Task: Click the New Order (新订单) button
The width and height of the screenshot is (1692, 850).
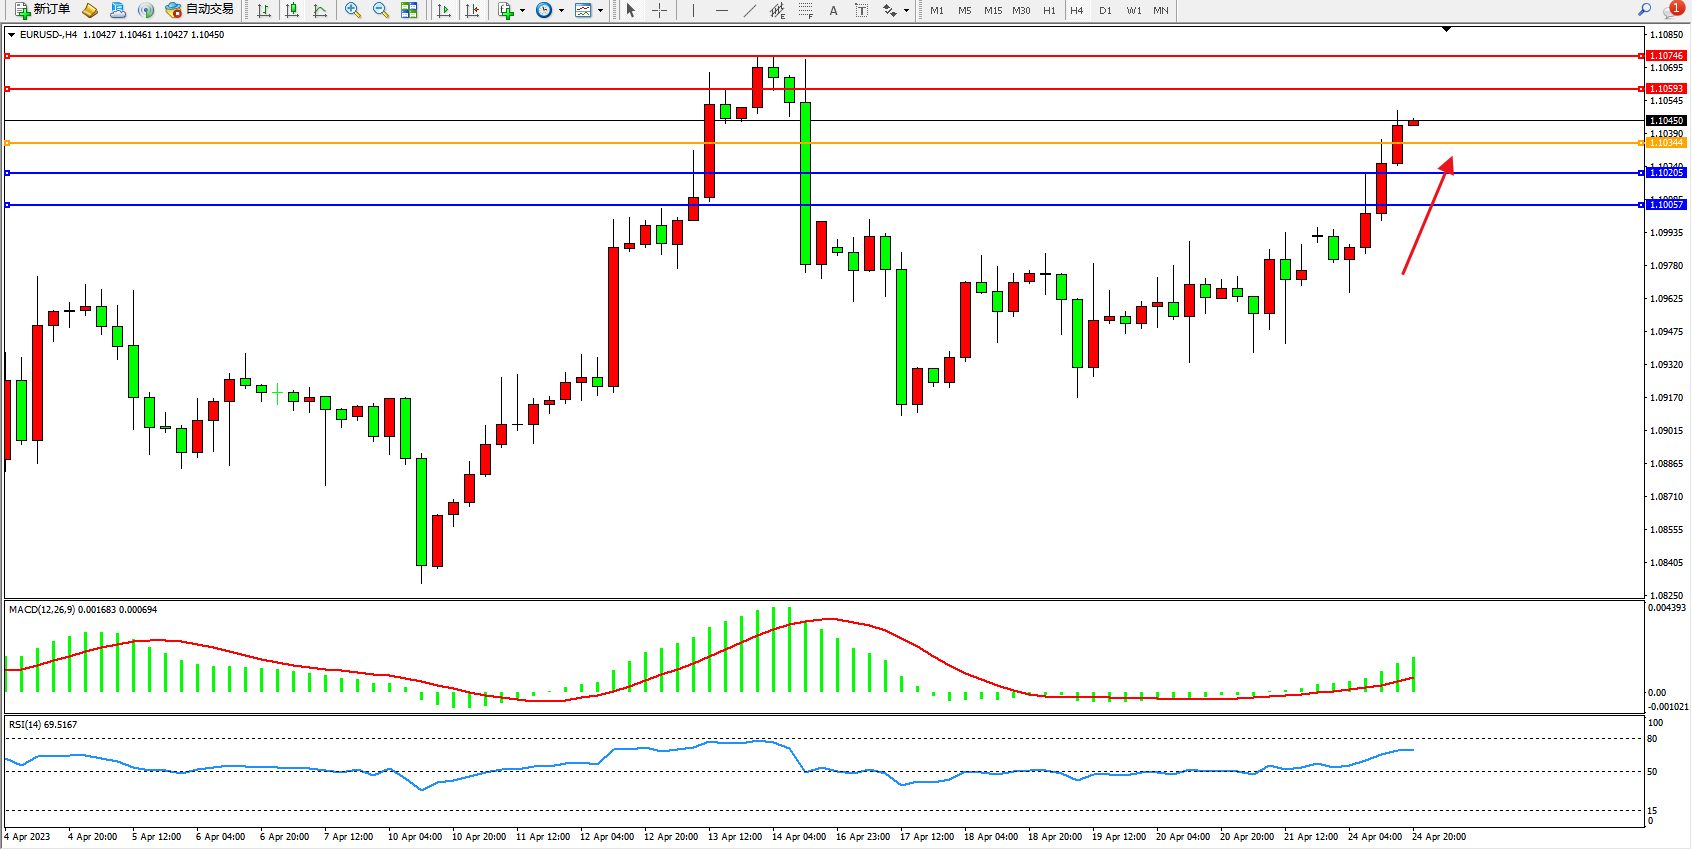Action: (42, 10)
